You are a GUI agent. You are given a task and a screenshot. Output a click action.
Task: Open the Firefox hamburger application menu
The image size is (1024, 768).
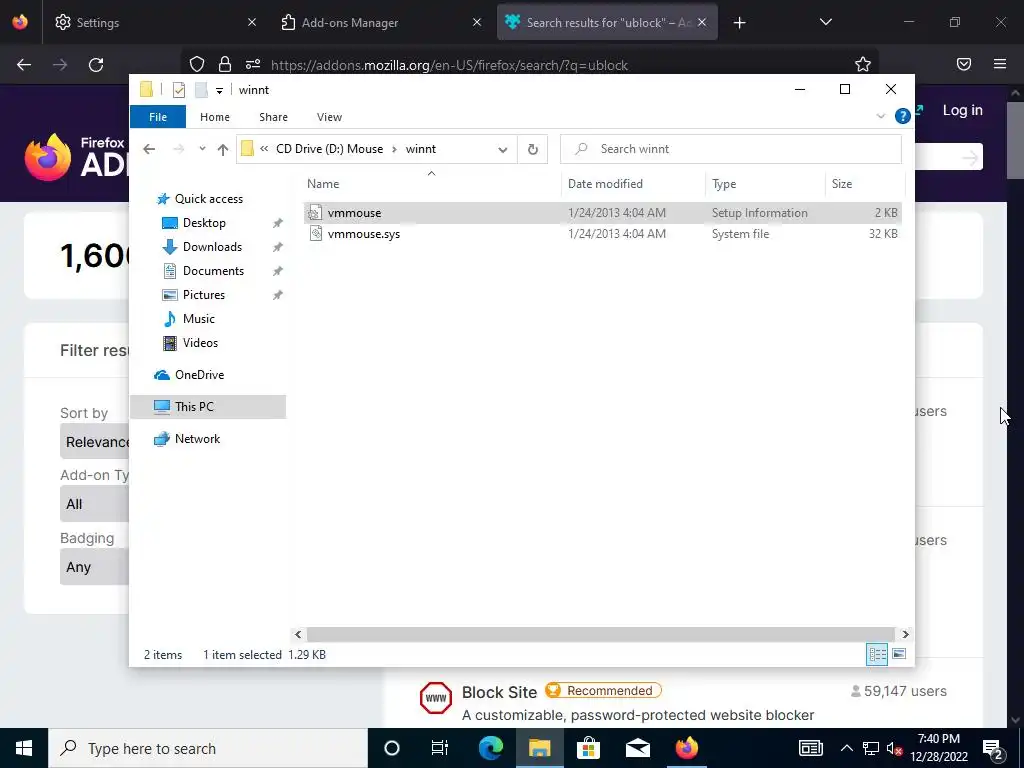click(1000, 64)
